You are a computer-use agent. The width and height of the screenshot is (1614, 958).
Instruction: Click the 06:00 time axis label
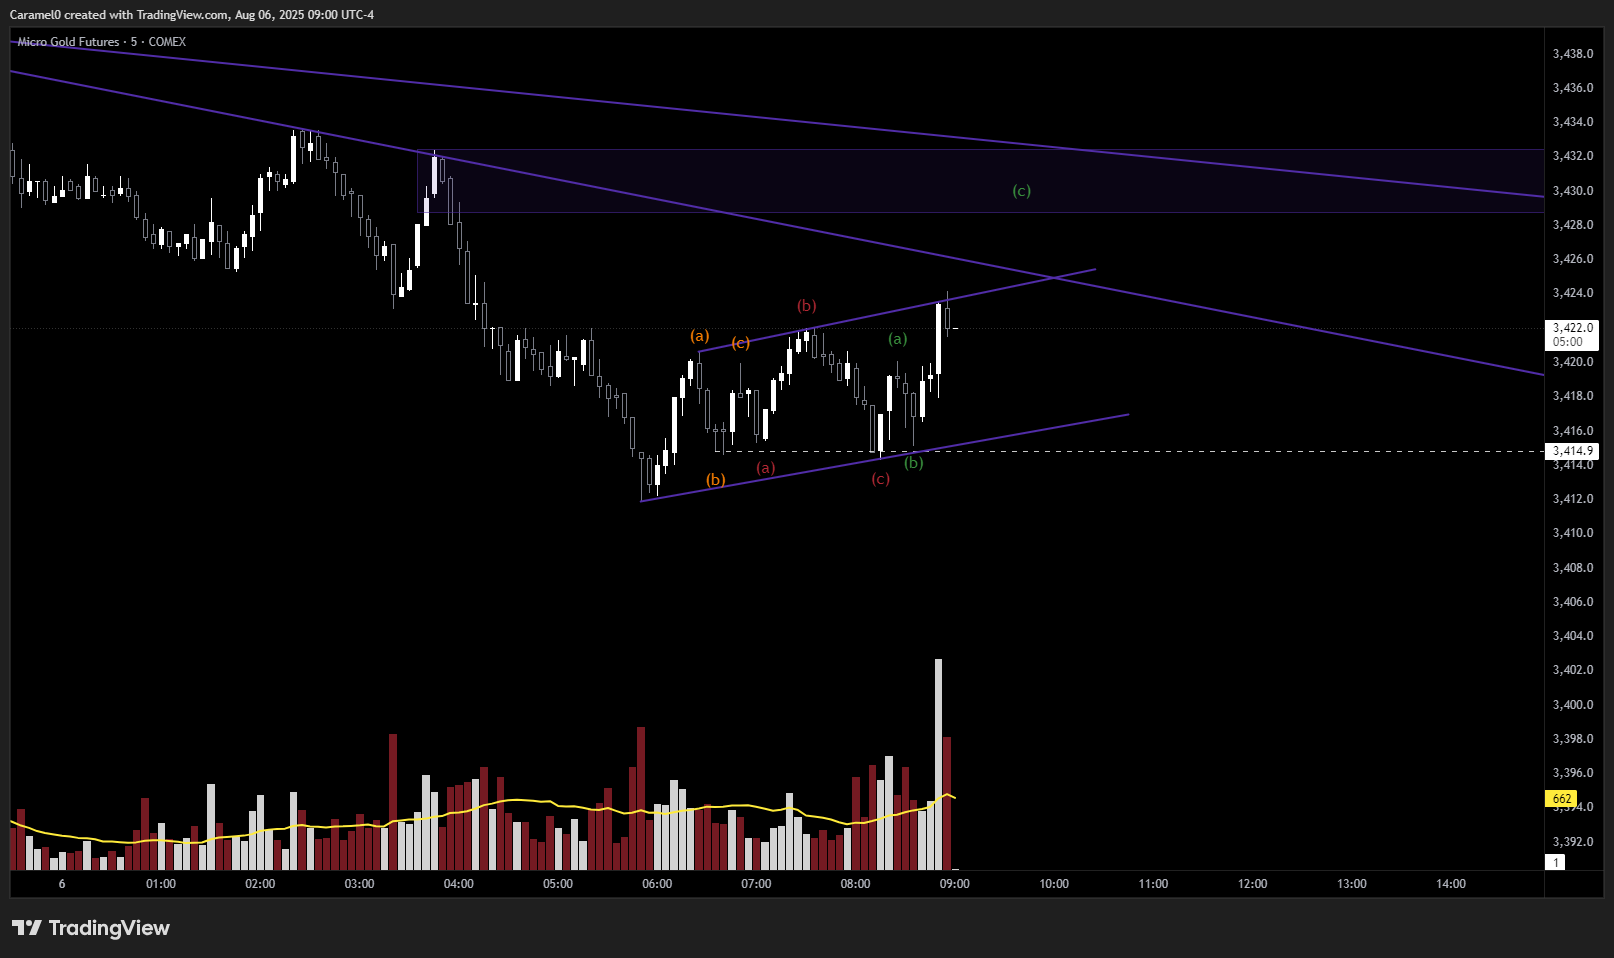point(657,884)
